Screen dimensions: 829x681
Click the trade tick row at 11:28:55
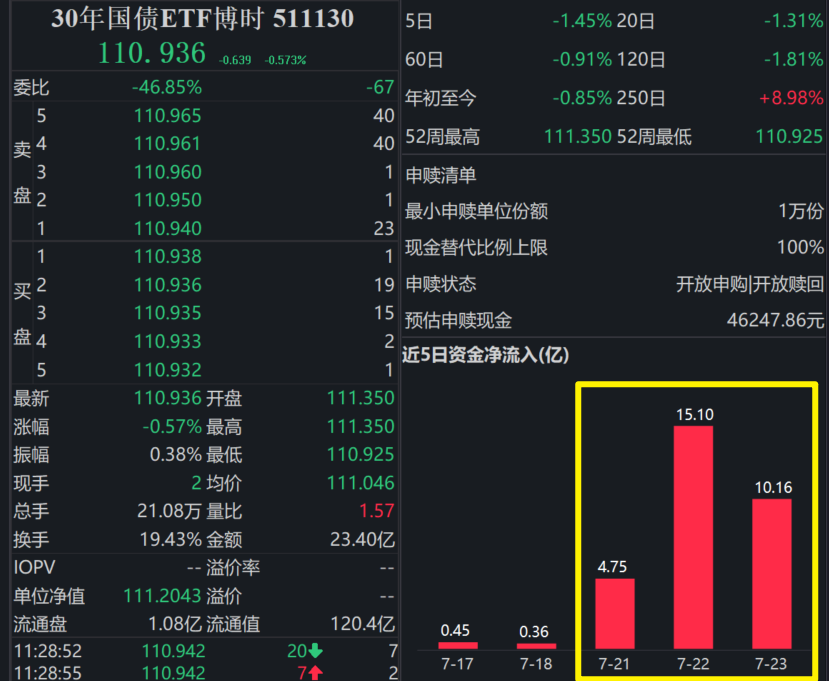(x=205, y=673)
